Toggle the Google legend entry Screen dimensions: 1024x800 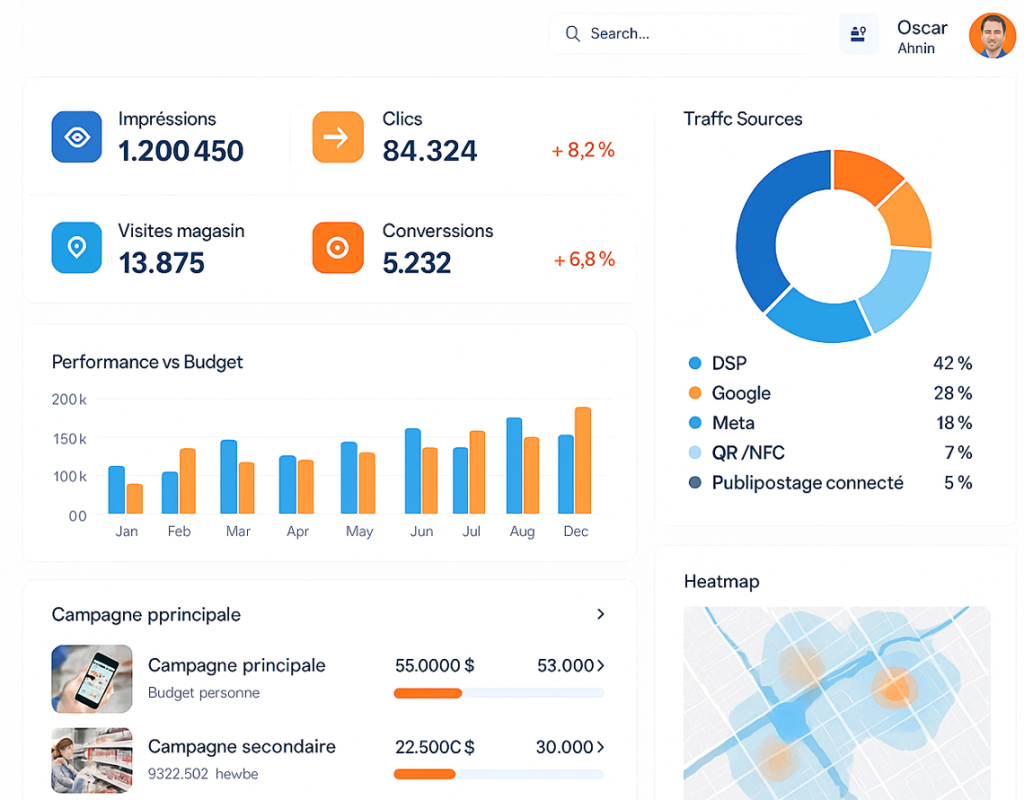pos(741,393)
